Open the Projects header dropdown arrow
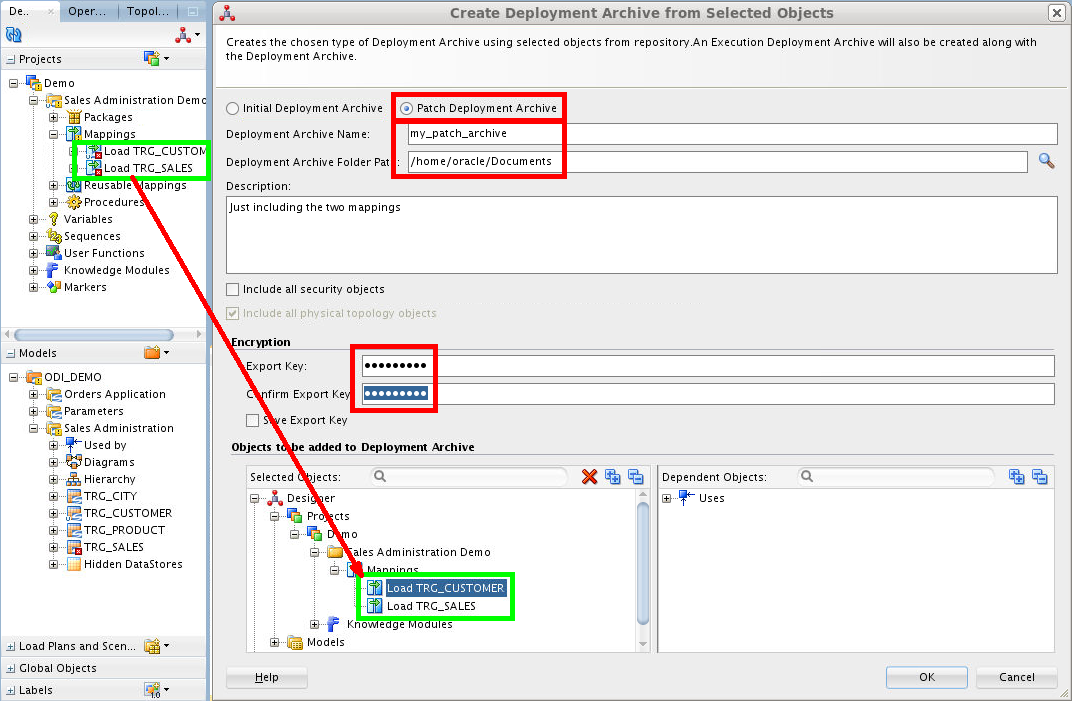 tap(166, 59)
